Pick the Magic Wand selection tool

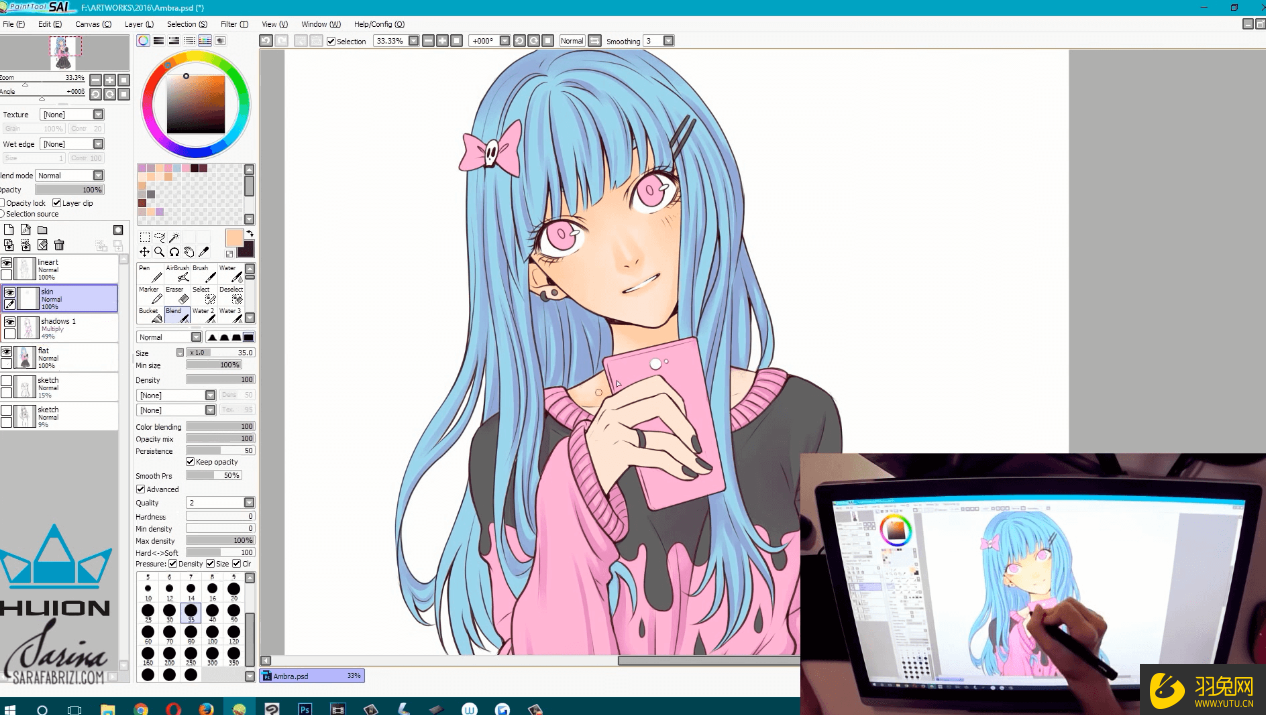coord(174,238)
